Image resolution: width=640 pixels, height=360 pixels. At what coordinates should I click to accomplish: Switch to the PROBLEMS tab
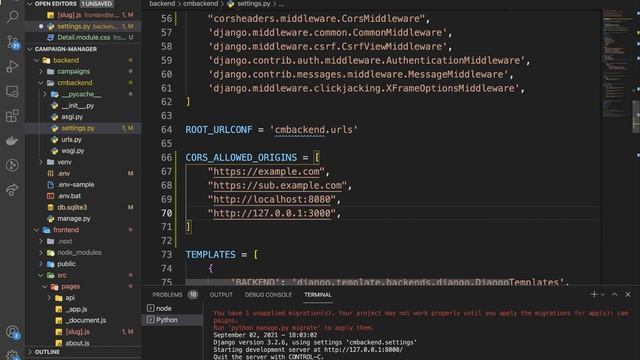coord(167,295)
